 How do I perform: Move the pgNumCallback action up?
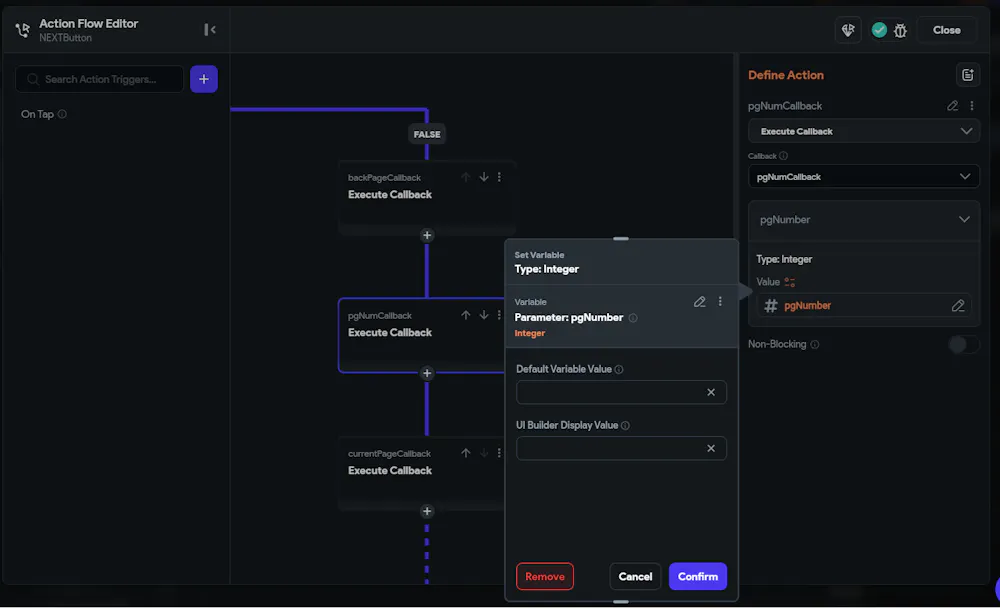pos(465,315)
